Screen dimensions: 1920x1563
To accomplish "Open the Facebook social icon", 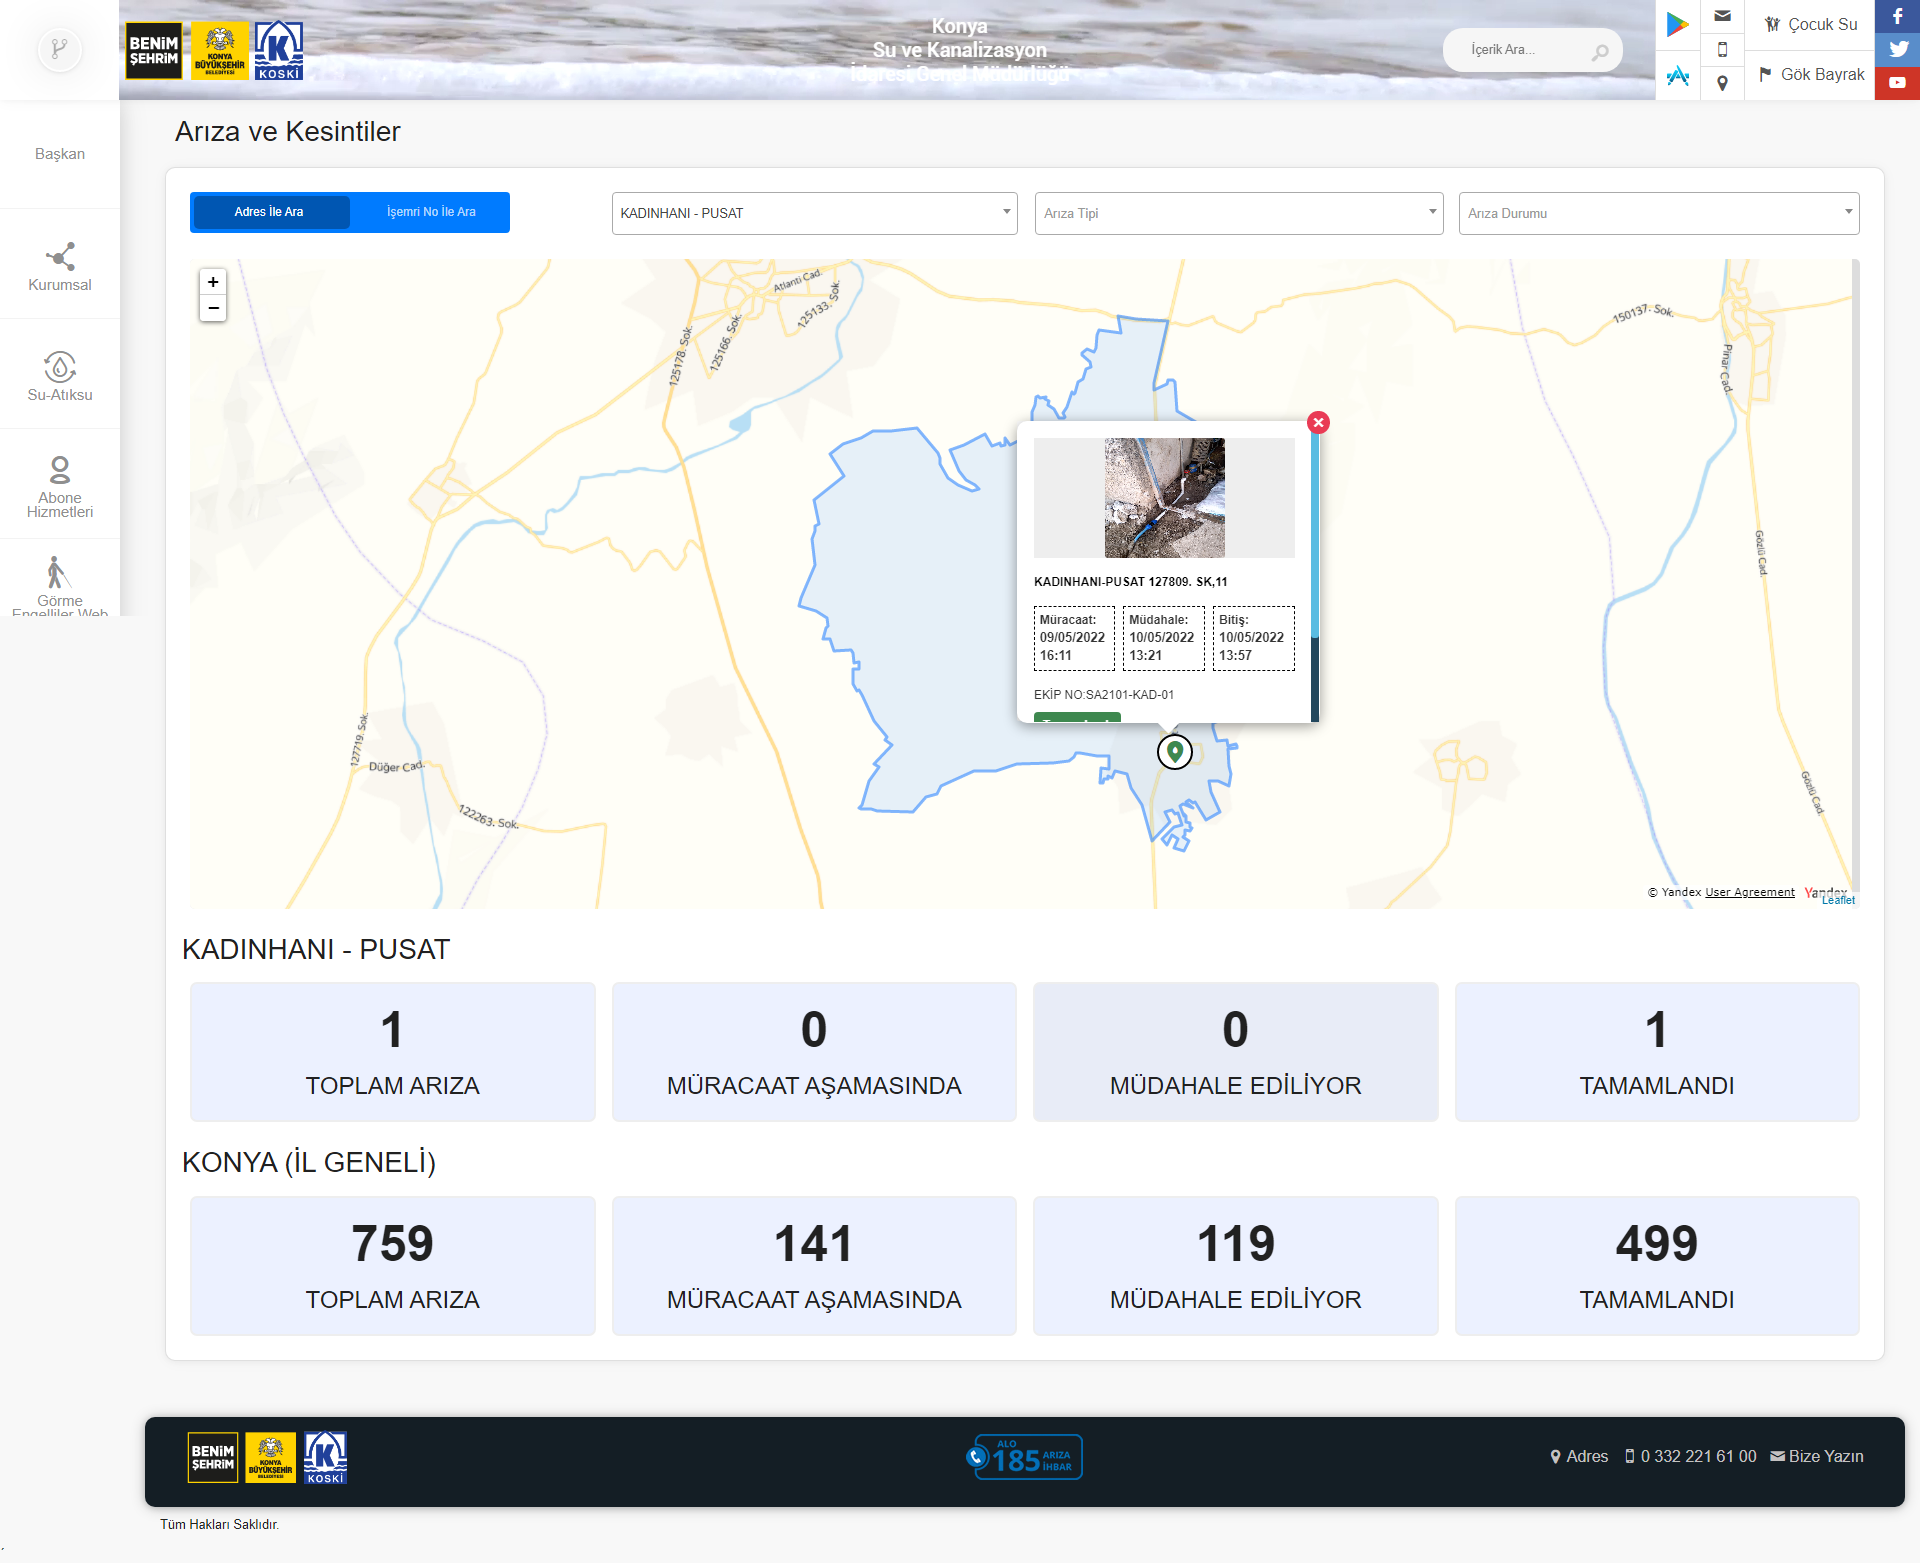I will pos(1897,16).
